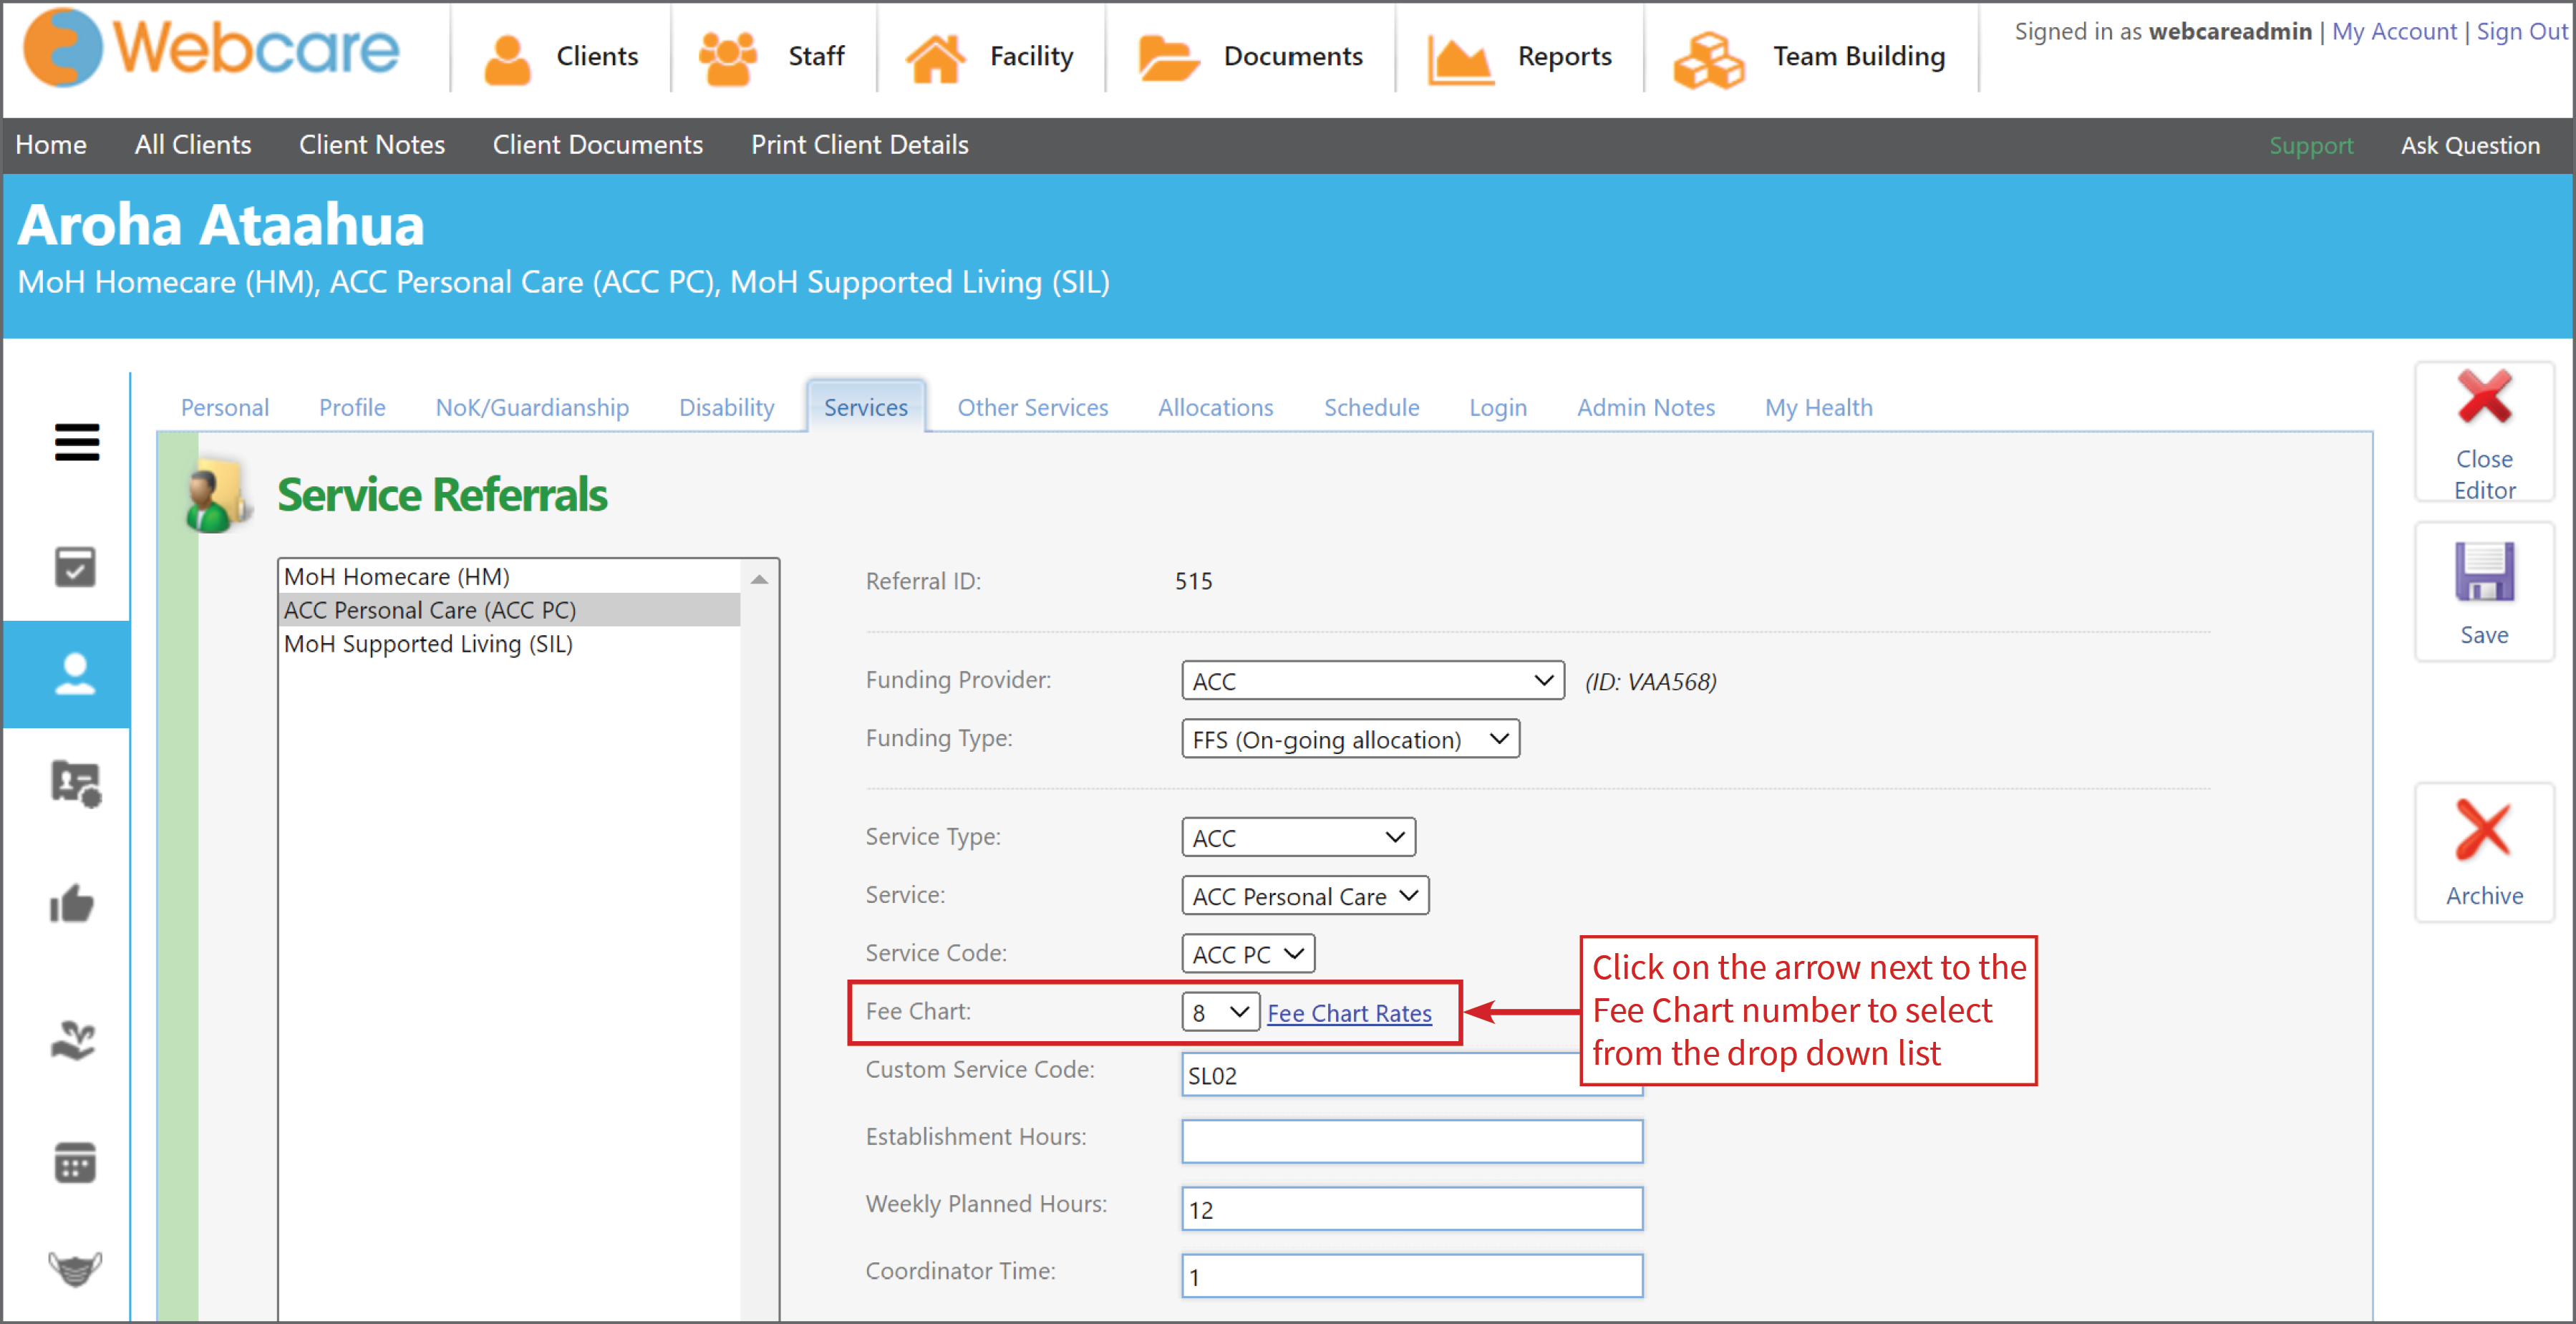Open Reports from the top navigation

pos(1563,56)
